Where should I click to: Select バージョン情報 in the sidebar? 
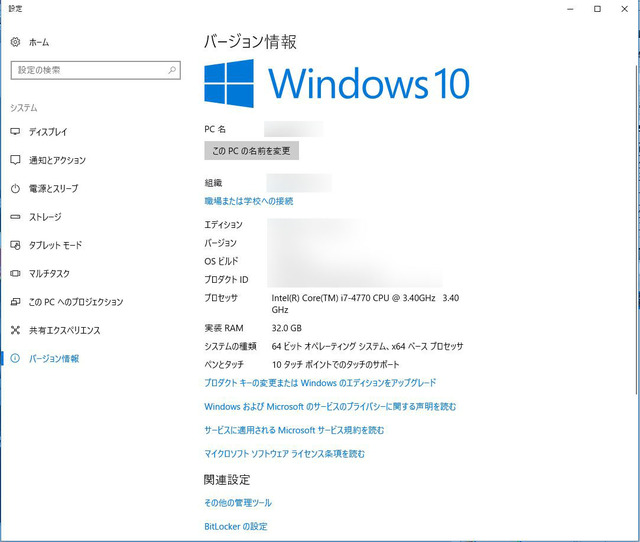tap(54, 359)
